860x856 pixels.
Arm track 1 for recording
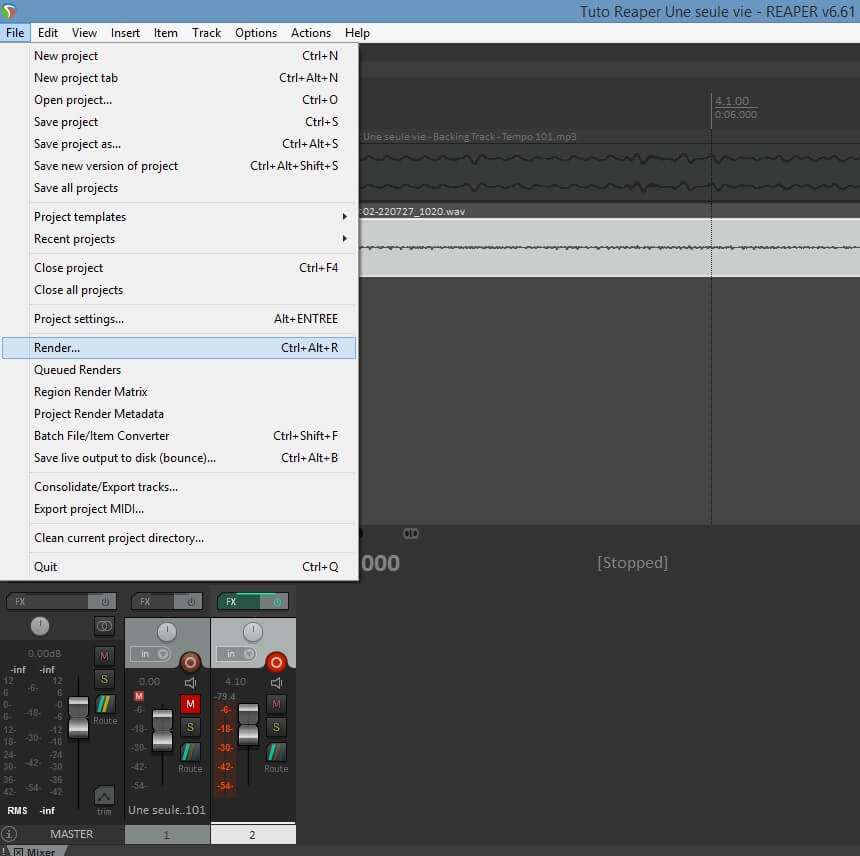[190, 662]
